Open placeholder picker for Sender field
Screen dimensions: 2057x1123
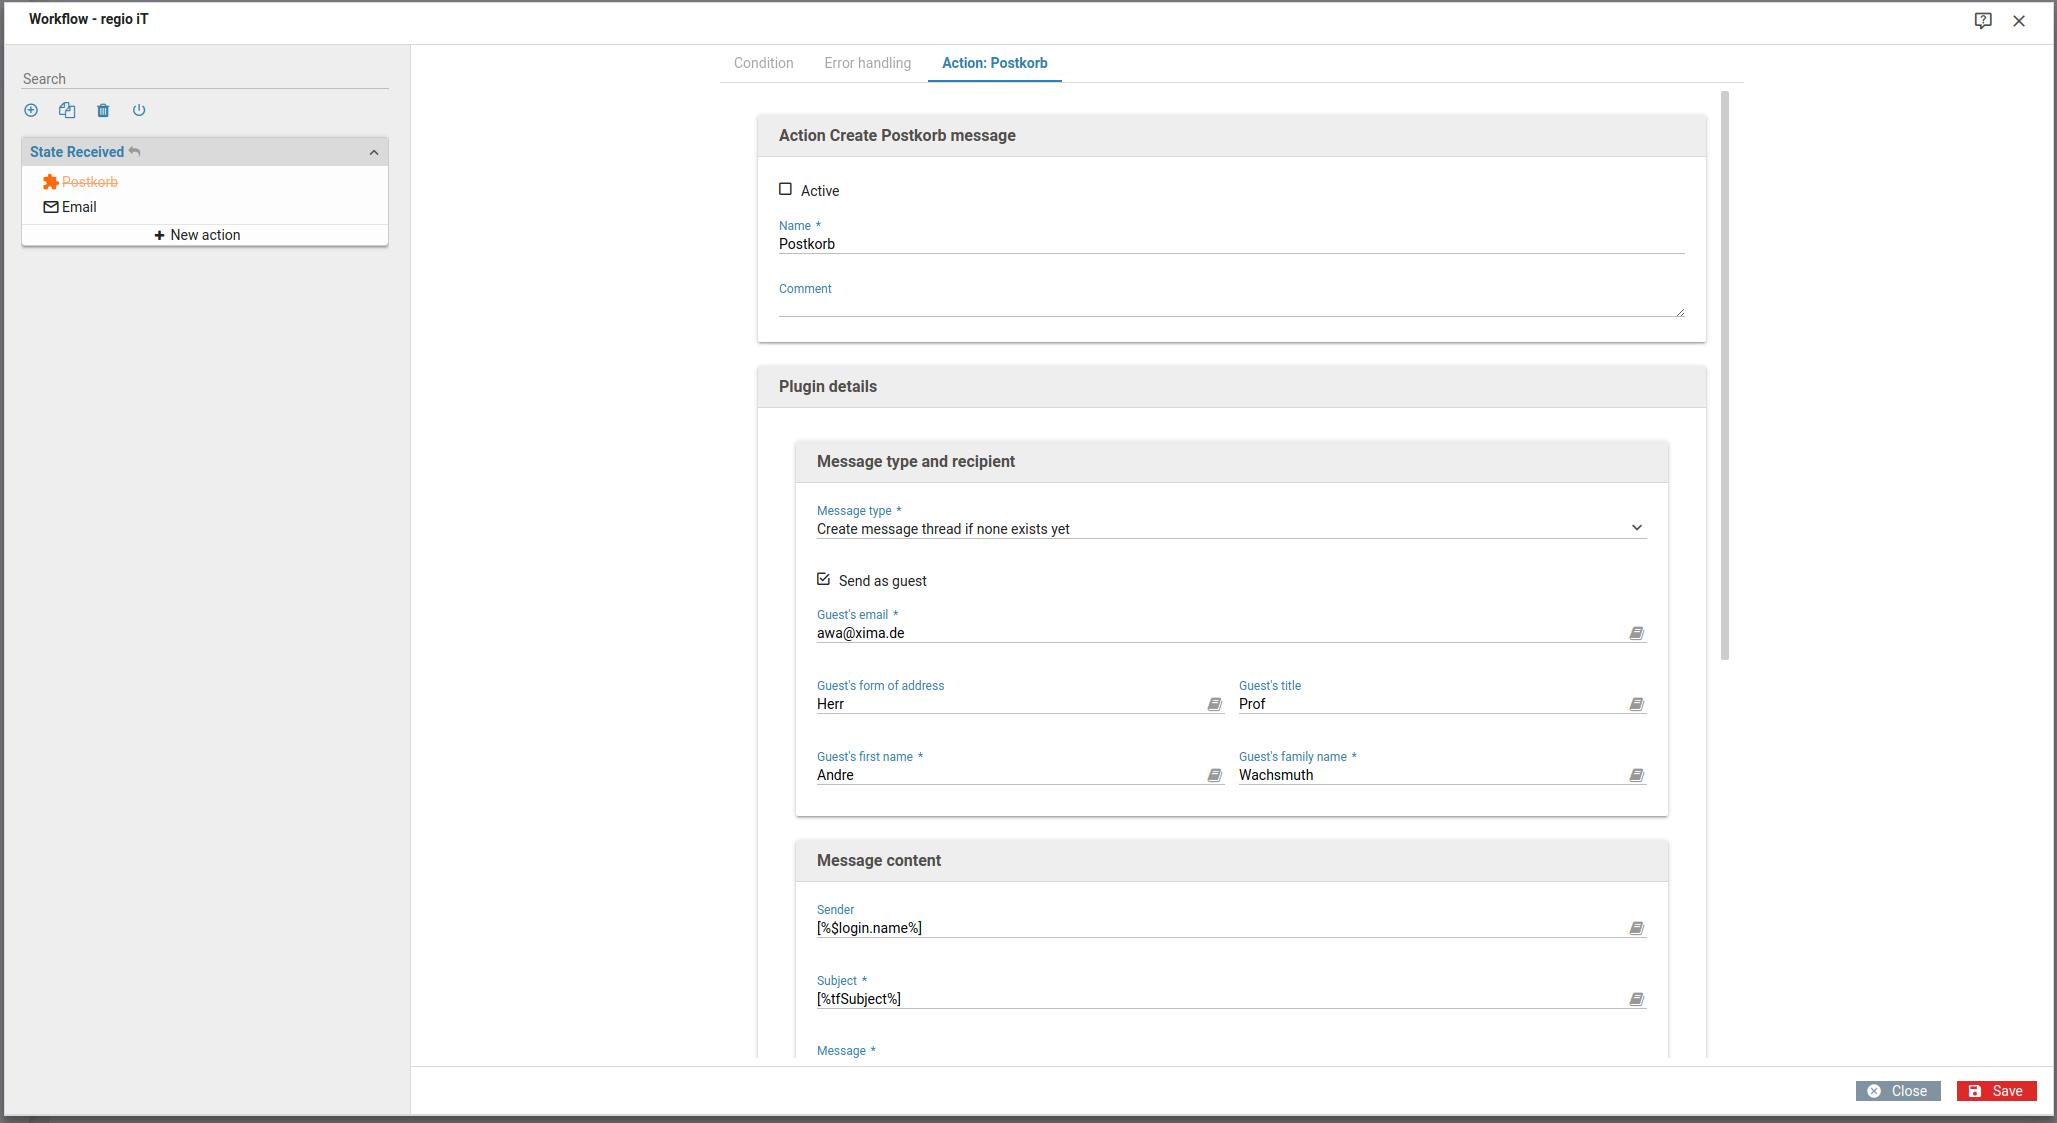(x=1636, y=928)
